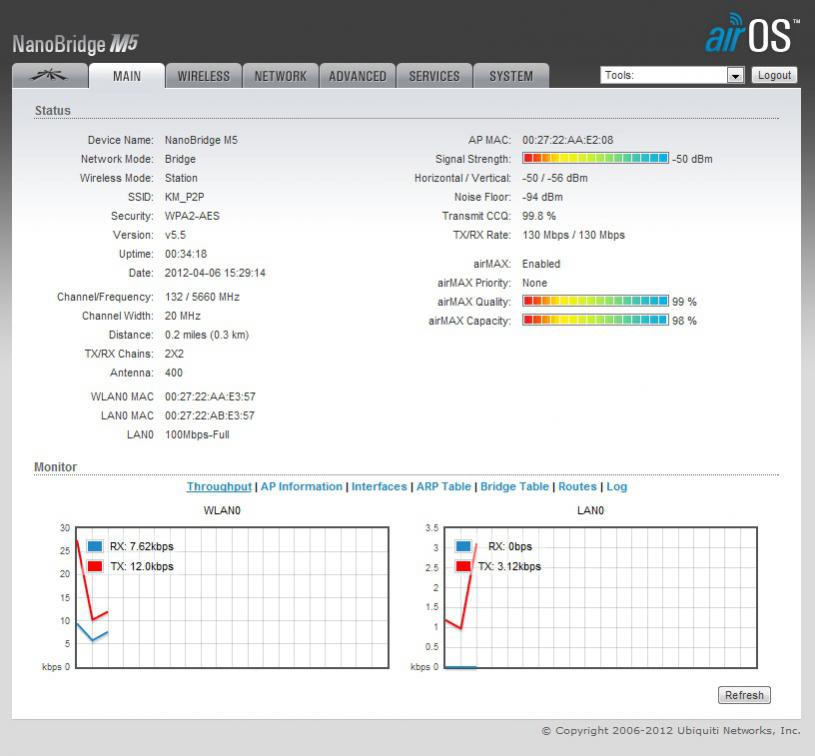Click the Refresh button
This screenshot has height=756, width=815.
(744, 695)
